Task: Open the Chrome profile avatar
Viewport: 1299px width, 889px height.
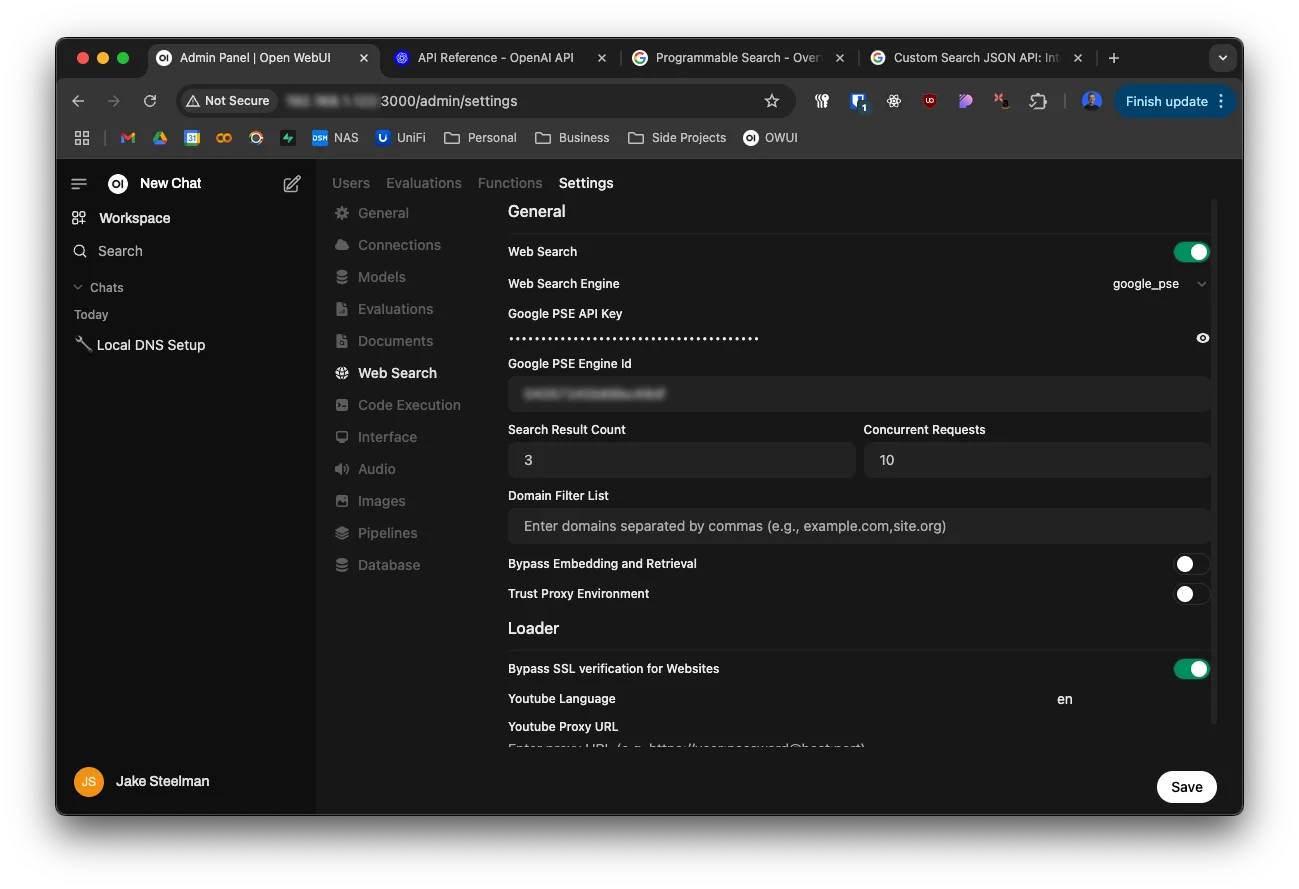Action: (x=1092, y=101)
